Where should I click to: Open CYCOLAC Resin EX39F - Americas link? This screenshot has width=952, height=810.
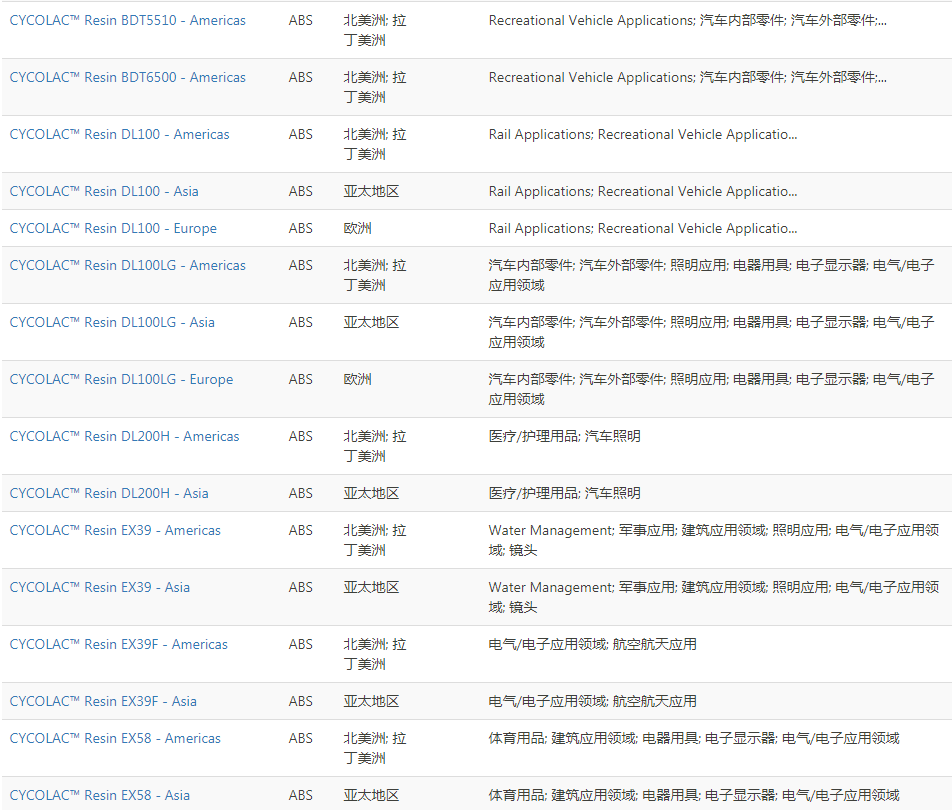click(x=118, y=644)
